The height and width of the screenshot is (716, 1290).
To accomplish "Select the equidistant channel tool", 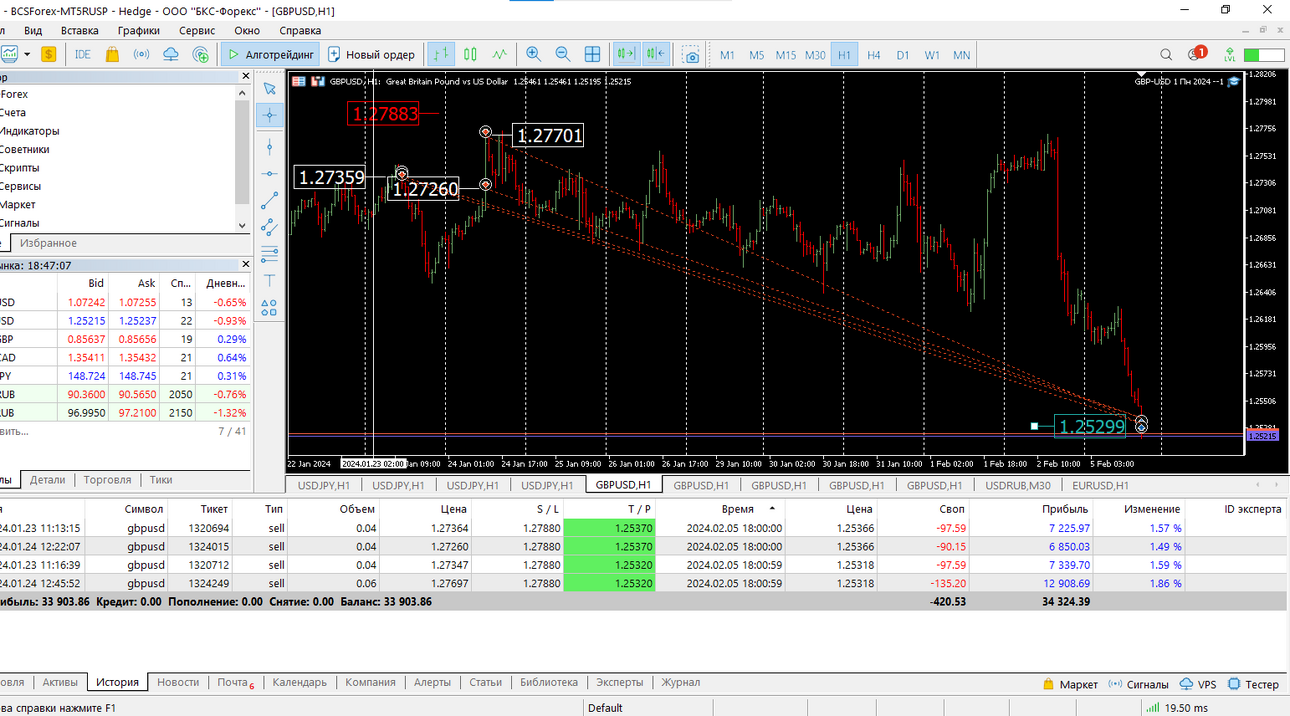I will pyautogui.click(x=269, y=228).
